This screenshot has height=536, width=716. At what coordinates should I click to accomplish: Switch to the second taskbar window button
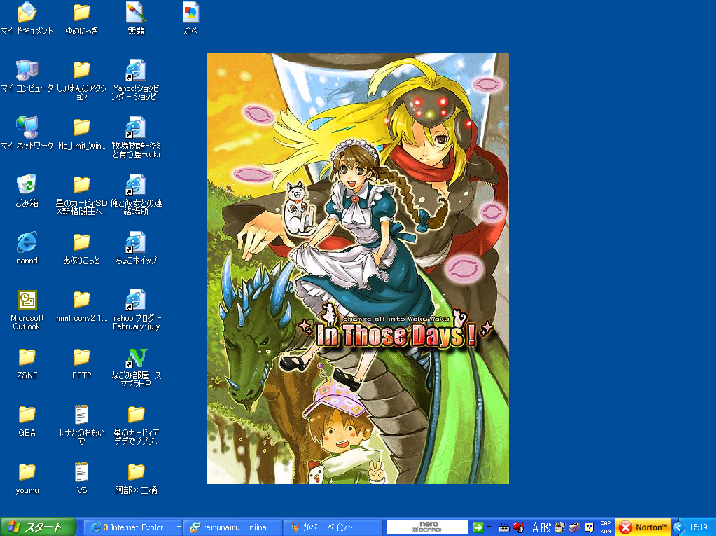[233, 527]
